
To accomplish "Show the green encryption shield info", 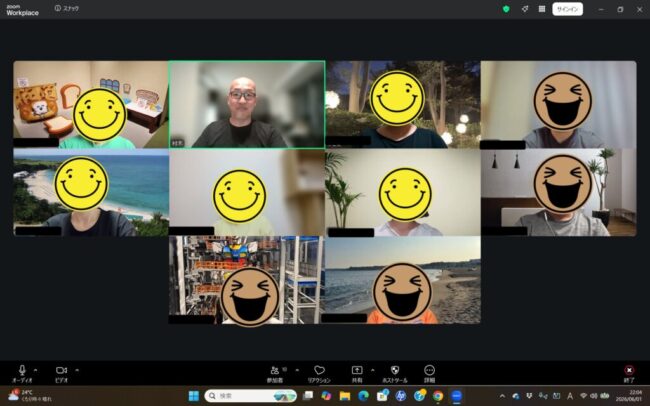I will tap(506, 9).
